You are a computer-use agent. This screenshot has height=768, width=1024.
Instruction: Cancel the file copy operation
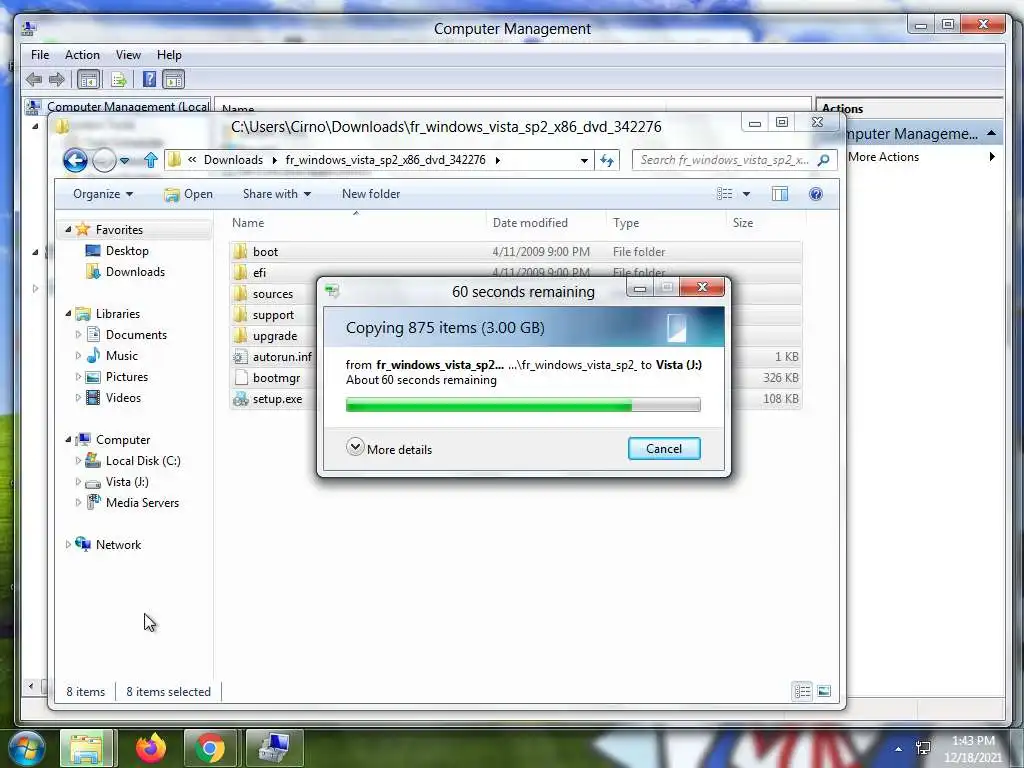click(664, 449)
